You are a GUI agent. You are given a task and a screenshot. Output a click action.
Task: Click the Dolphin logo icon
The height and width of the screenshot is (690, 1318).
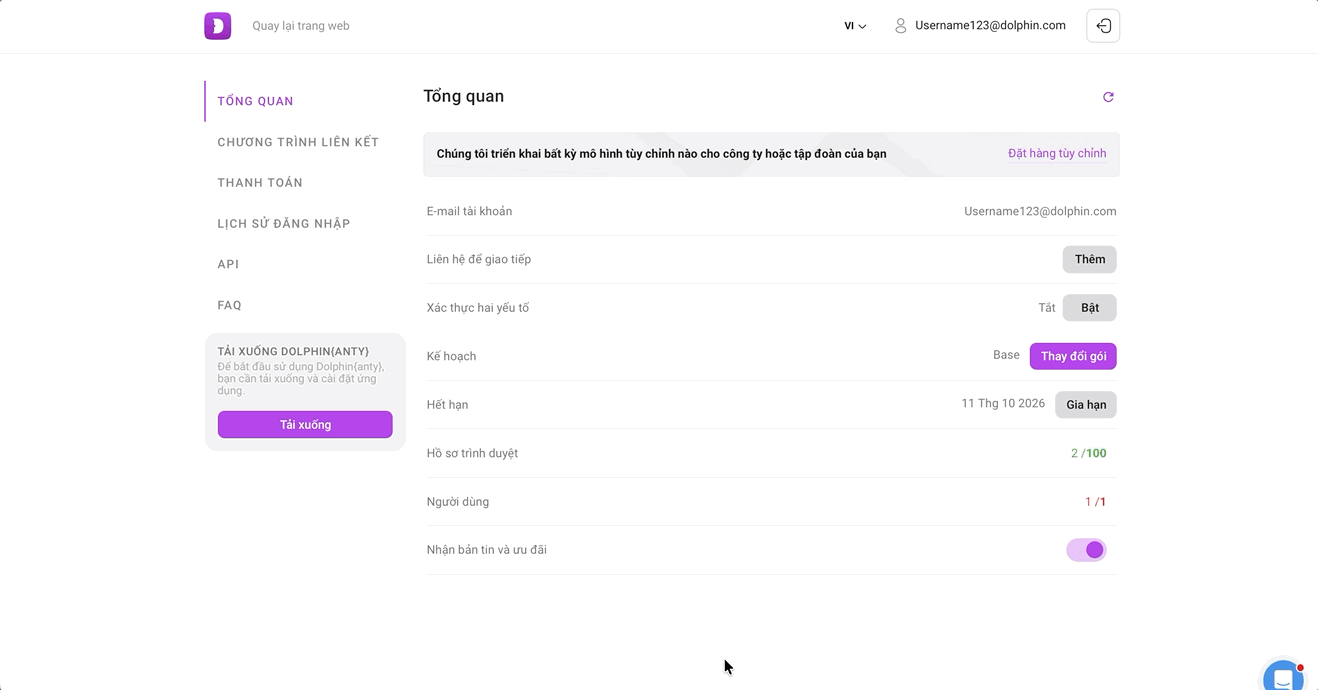(217, 26)
